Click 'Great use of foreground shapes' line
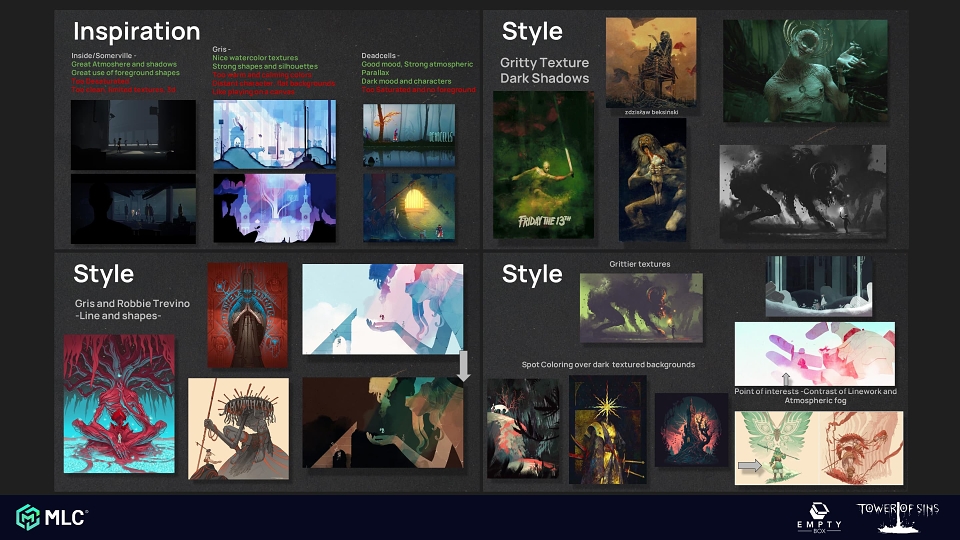Image resolution: width=960 pixels, height=540 pixels. click(126, 73)
